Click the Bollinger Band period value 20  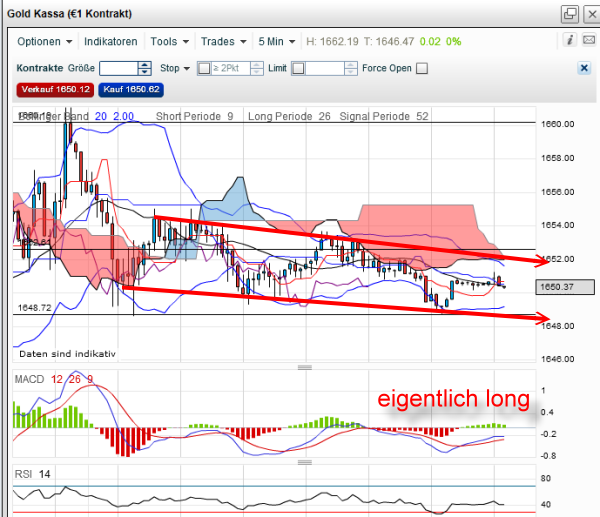[x=101, y=116]
